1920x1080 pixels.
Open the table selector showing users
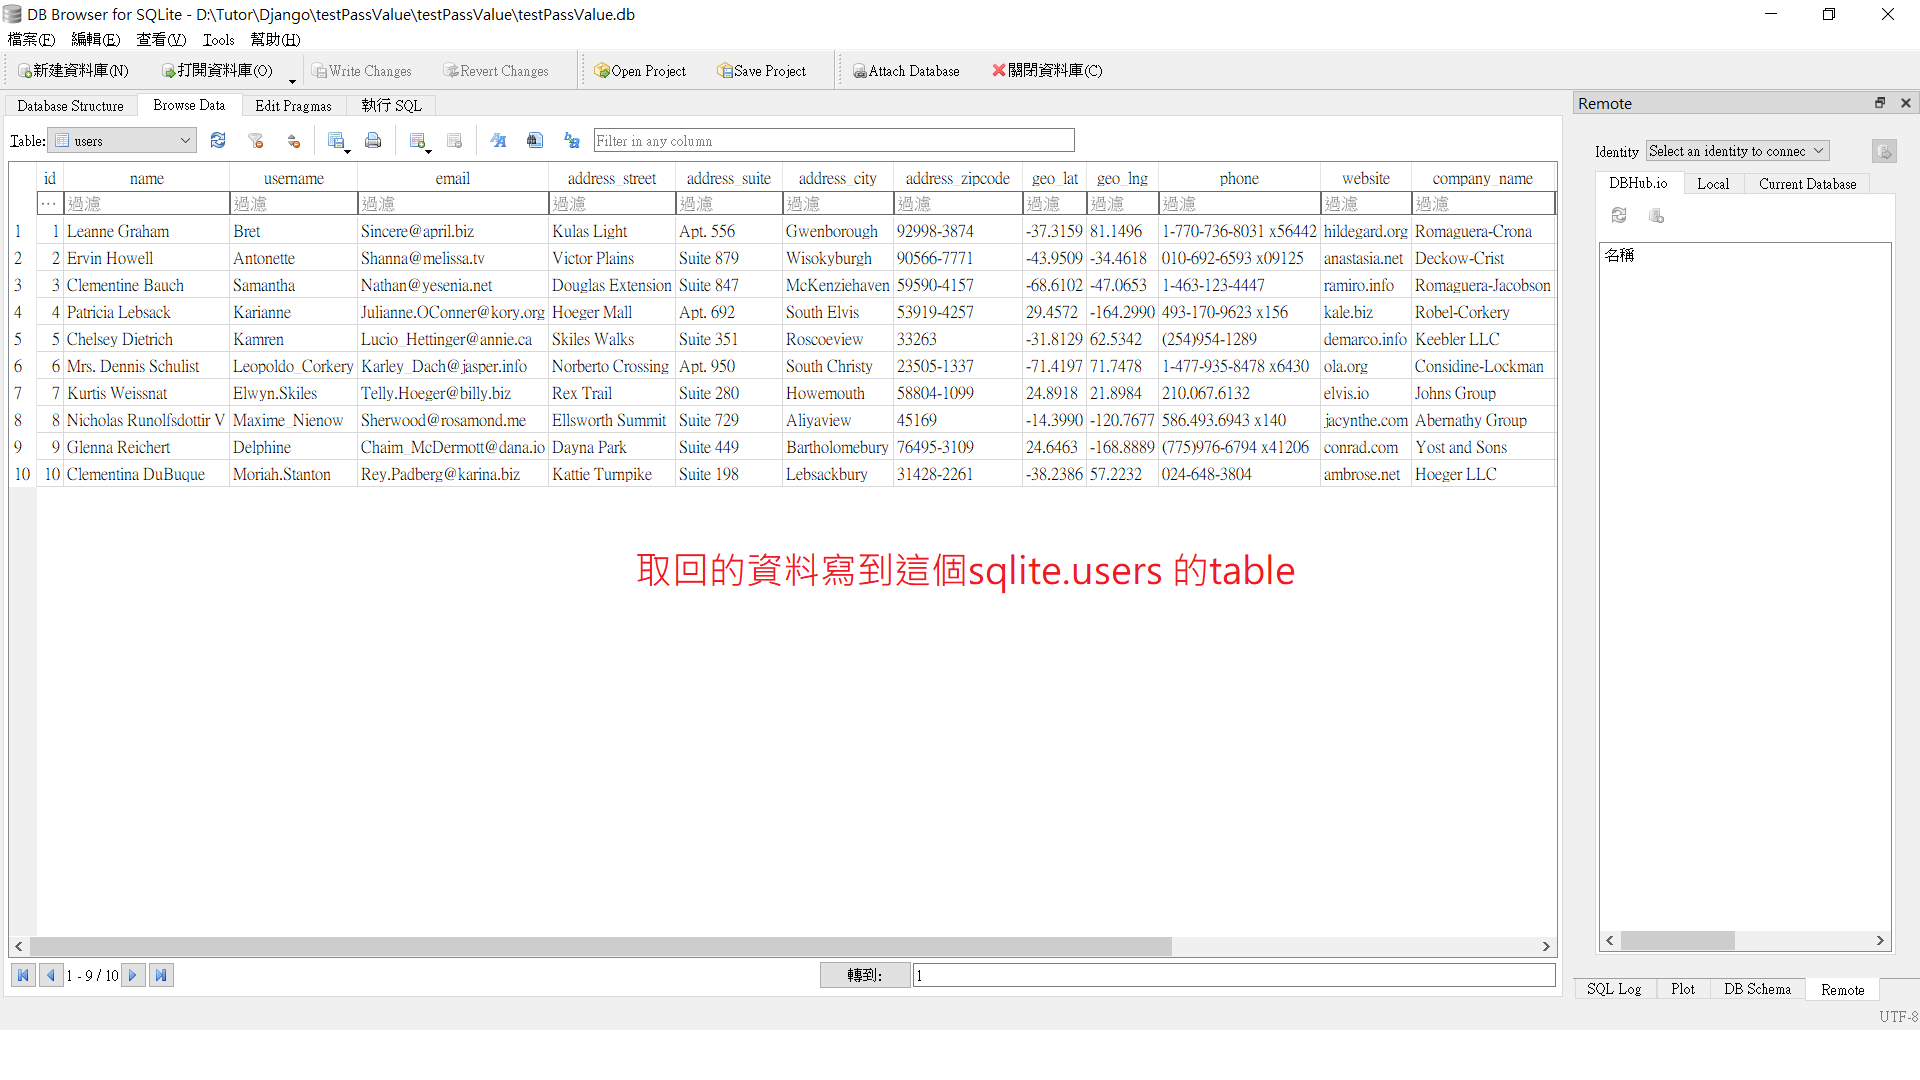[121, 140]
